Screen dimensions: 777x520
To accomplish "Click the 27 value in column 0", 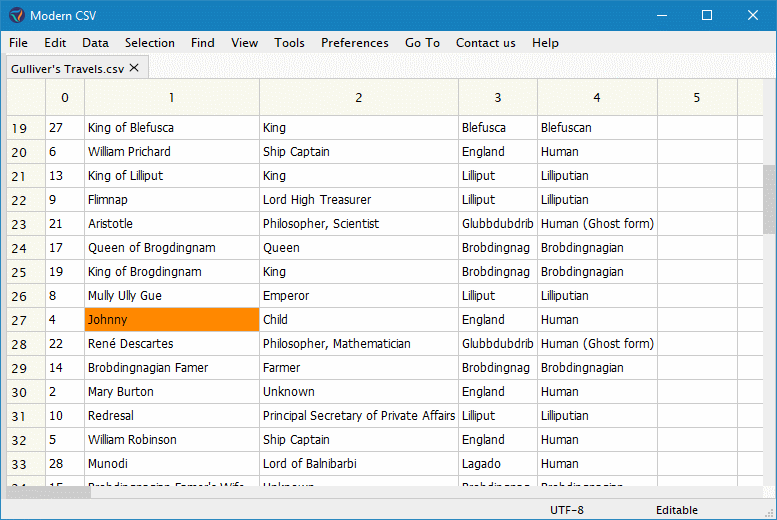I will (65, 128).
